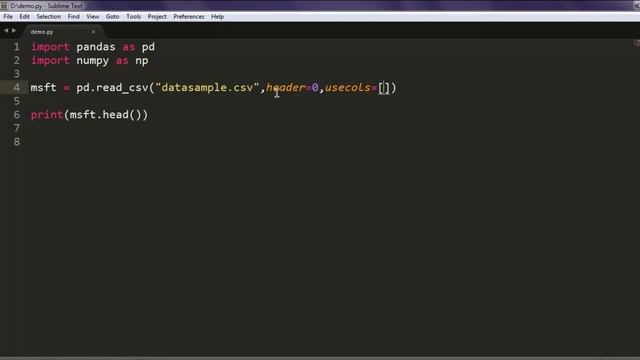
Task: Click line number 8 in gutter
Action: click(17, 142)
